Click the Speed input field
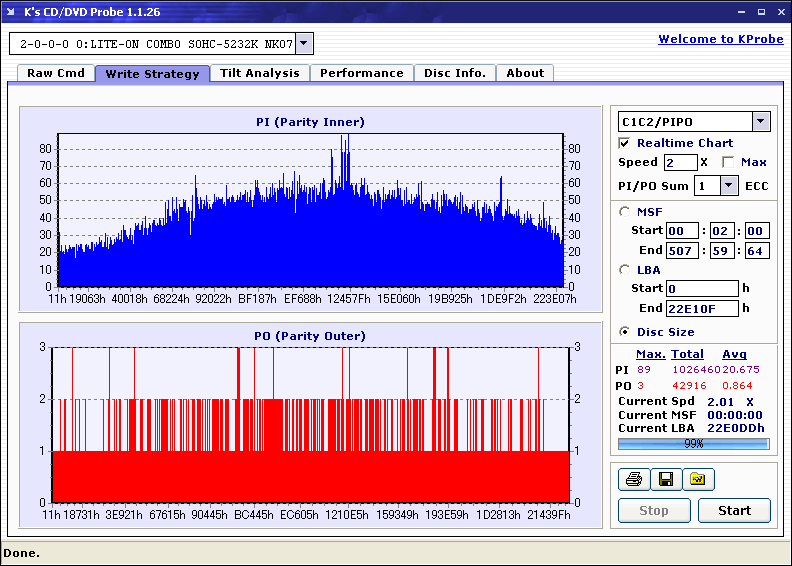 coord(679,162)
